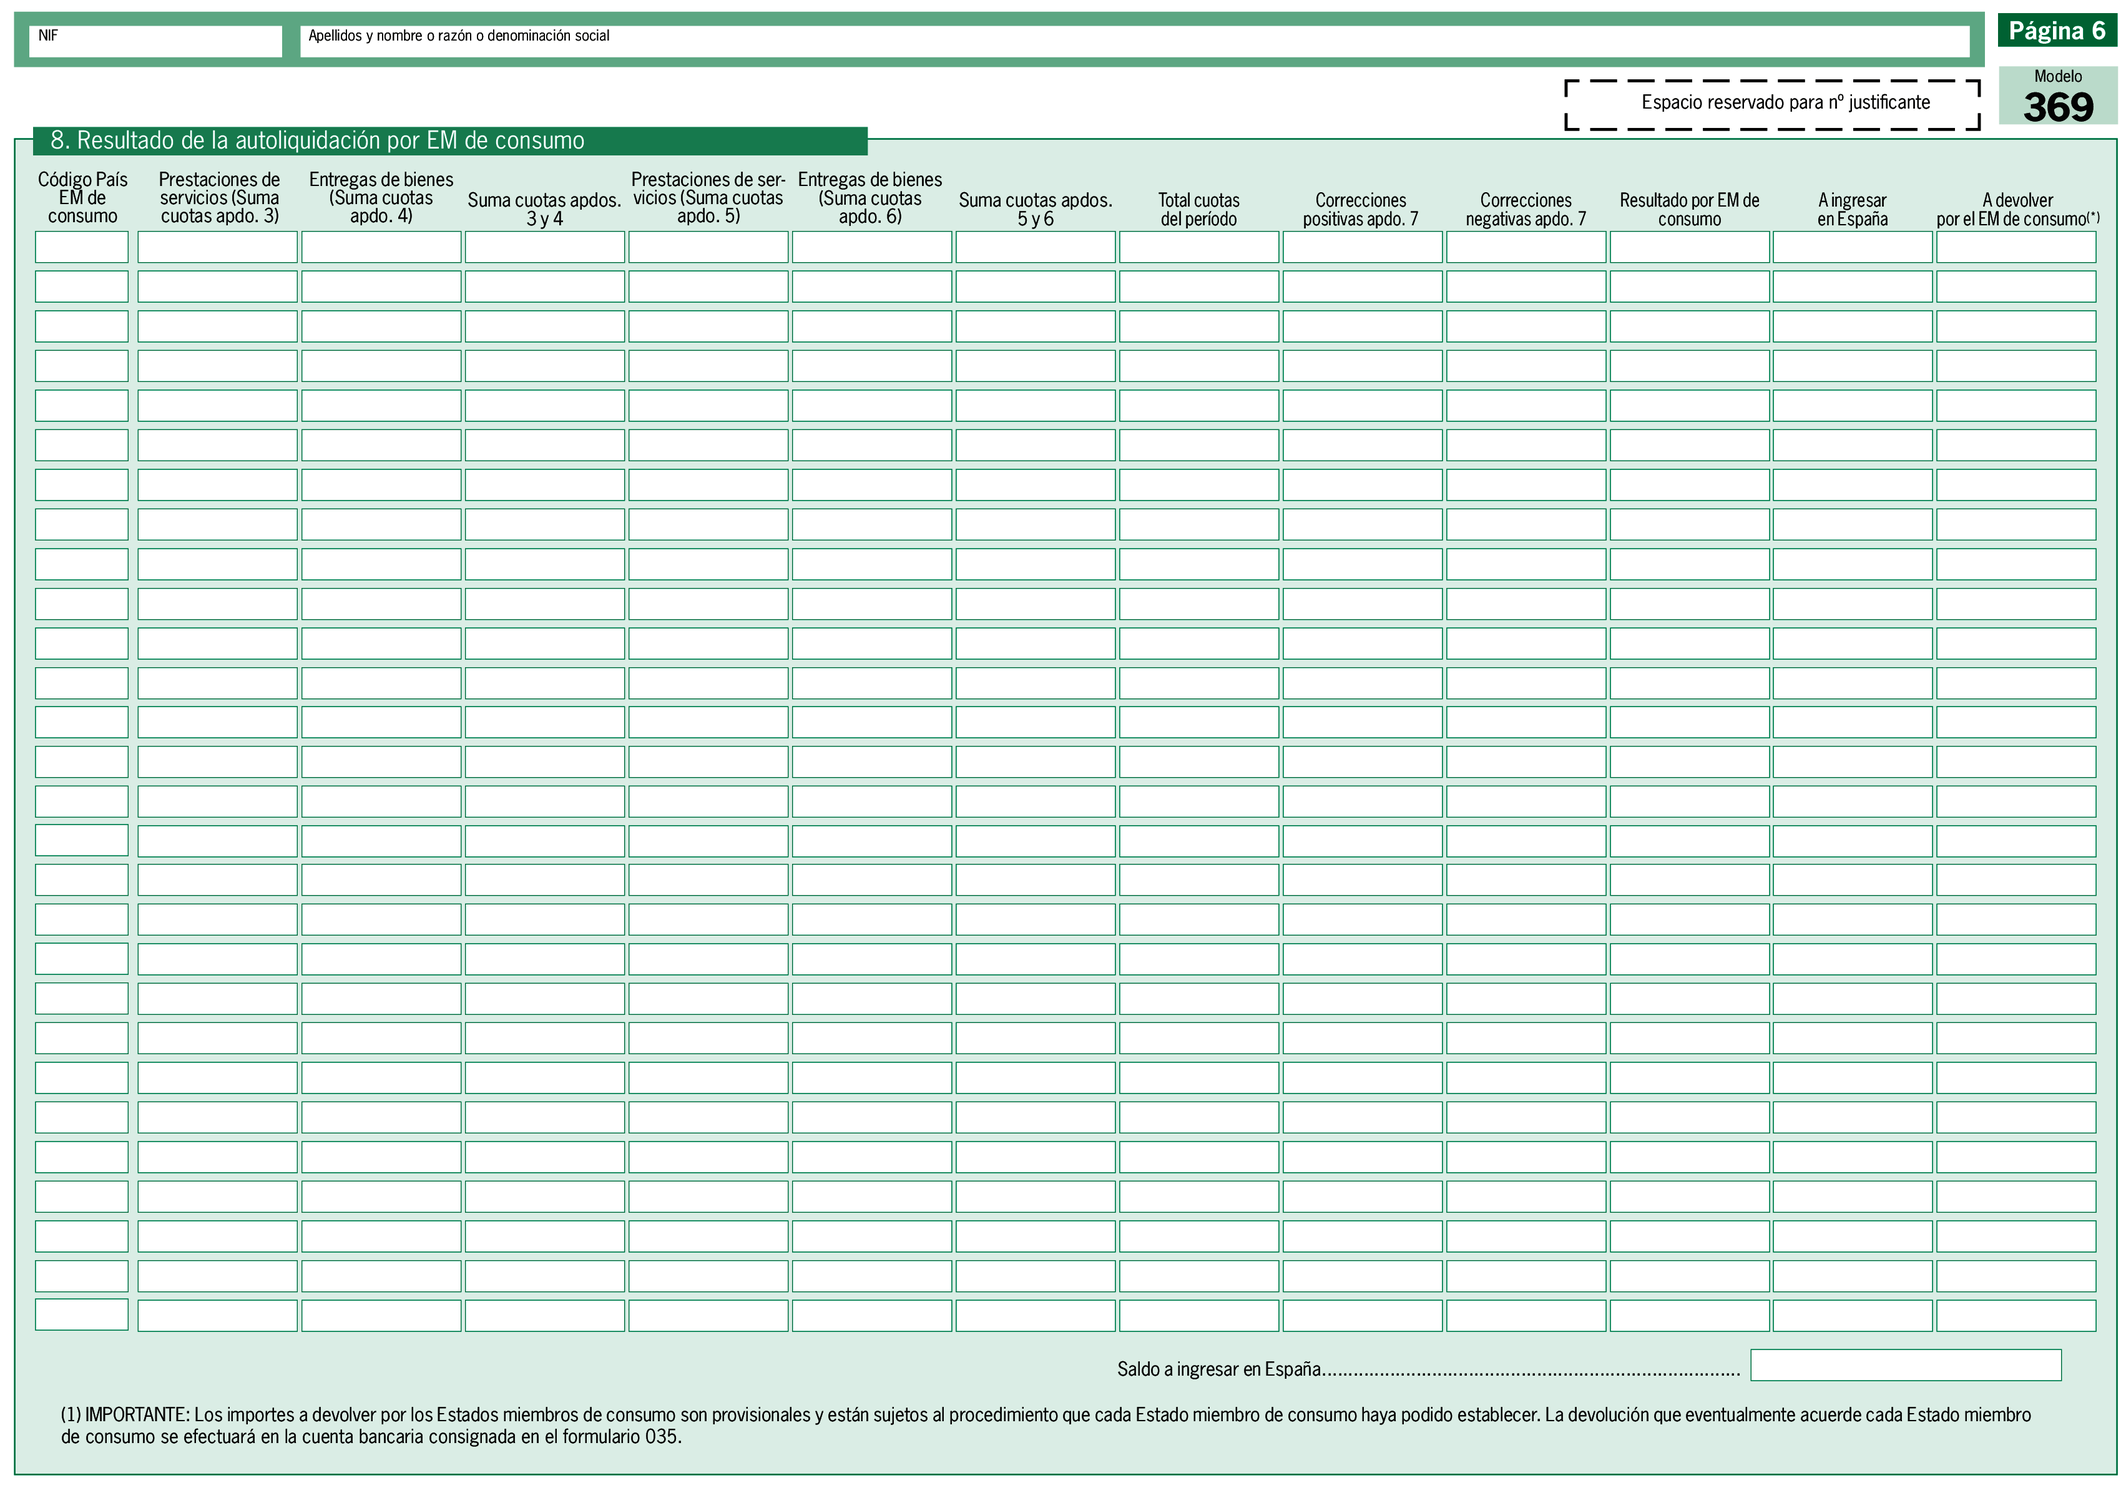Click the Resultado por EM de consumo header
The height and width of the screenshot is (1488, 2126).
tap(1689, 209)
